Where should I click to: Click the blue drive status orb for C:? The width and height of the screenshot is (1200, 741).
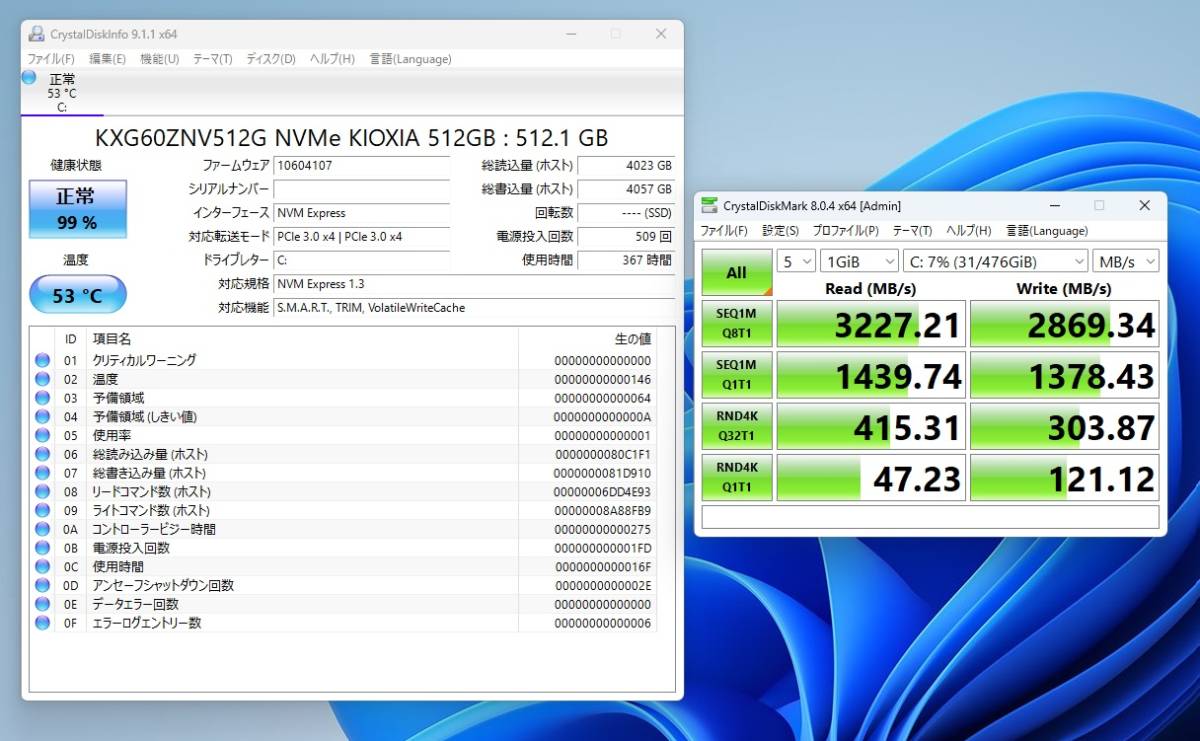29,77
